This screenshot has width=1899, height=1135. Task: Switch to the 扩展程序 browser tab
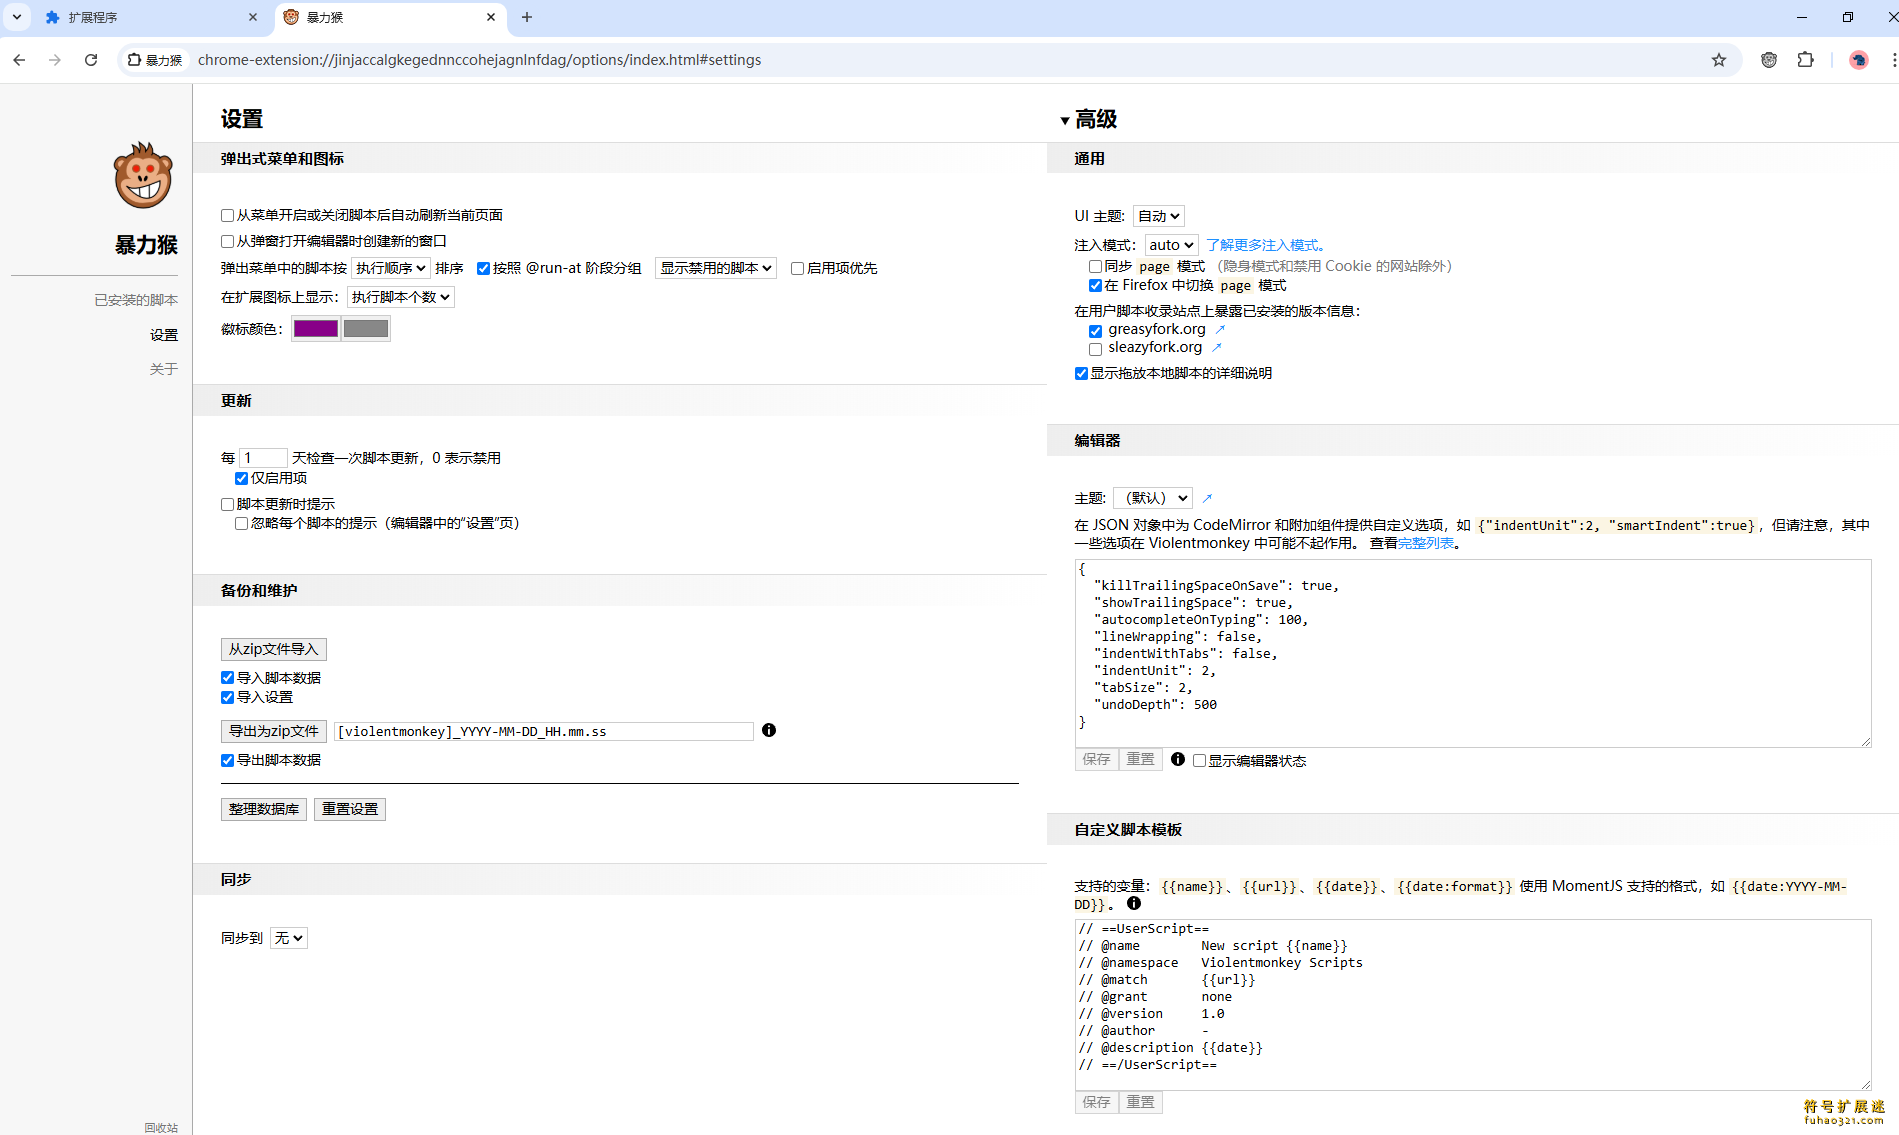pos(150,17)
